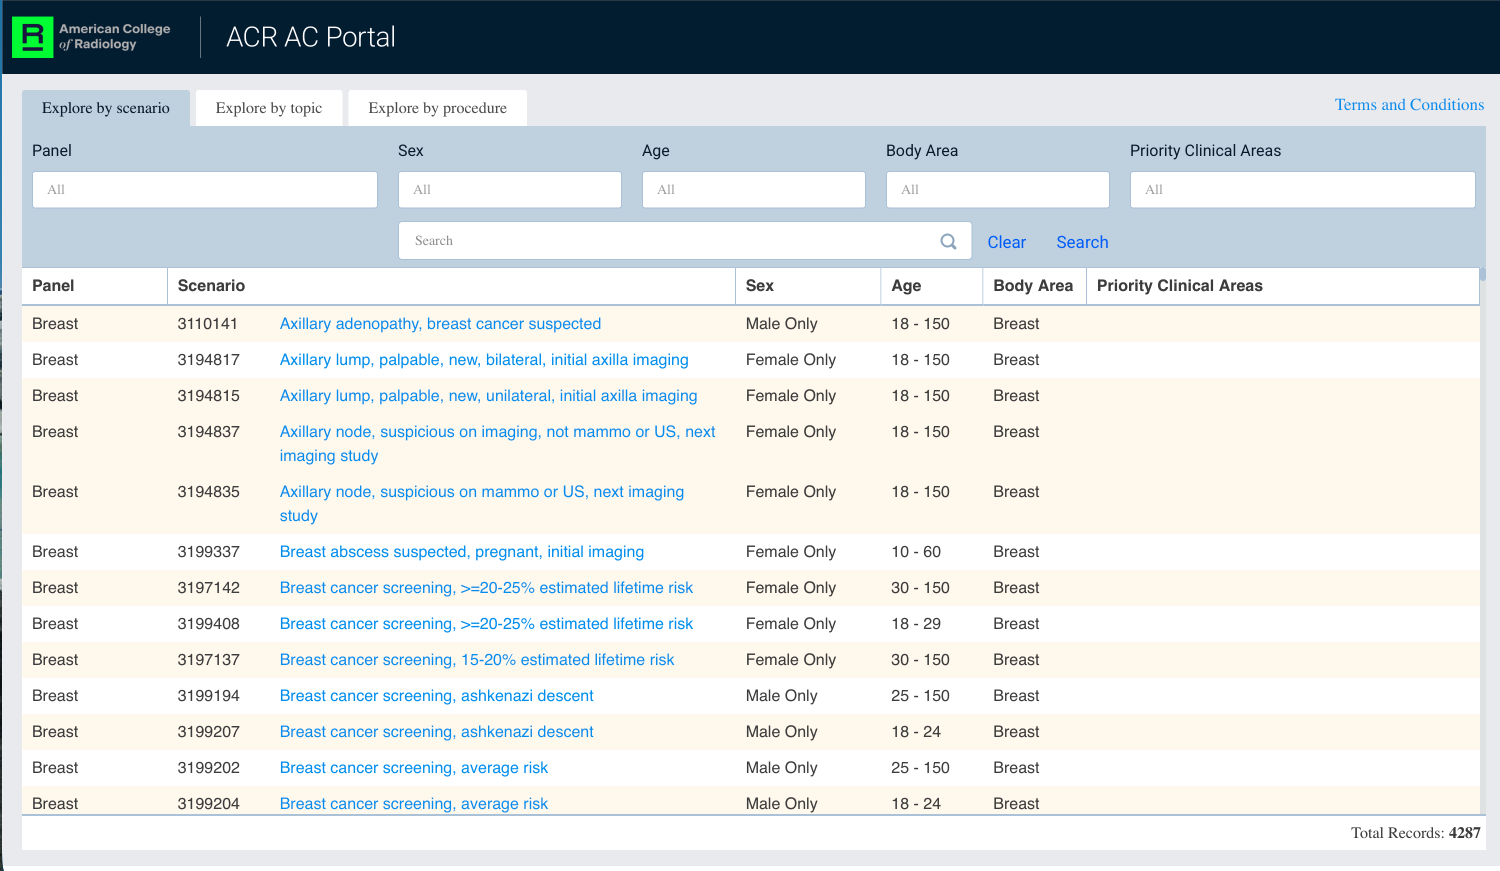Click the Priority Clinical Areas column header

(1179, 286)
